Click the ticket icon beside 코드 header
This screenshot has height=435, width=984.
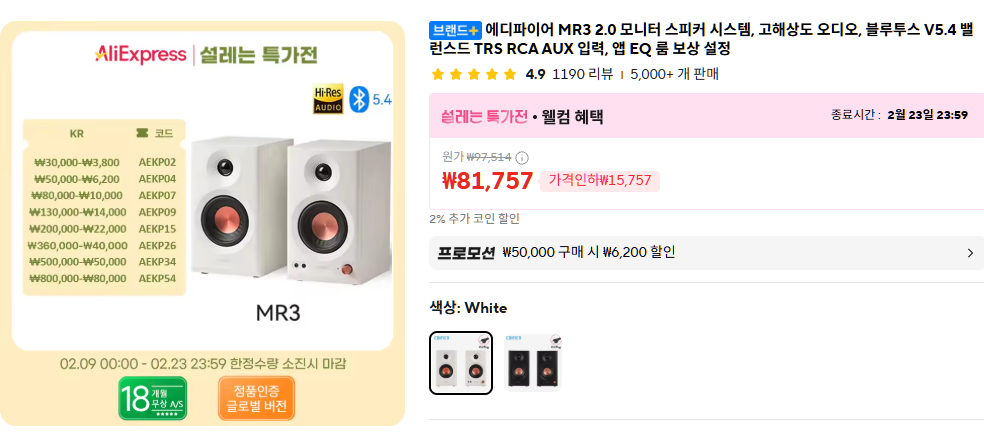142,133
